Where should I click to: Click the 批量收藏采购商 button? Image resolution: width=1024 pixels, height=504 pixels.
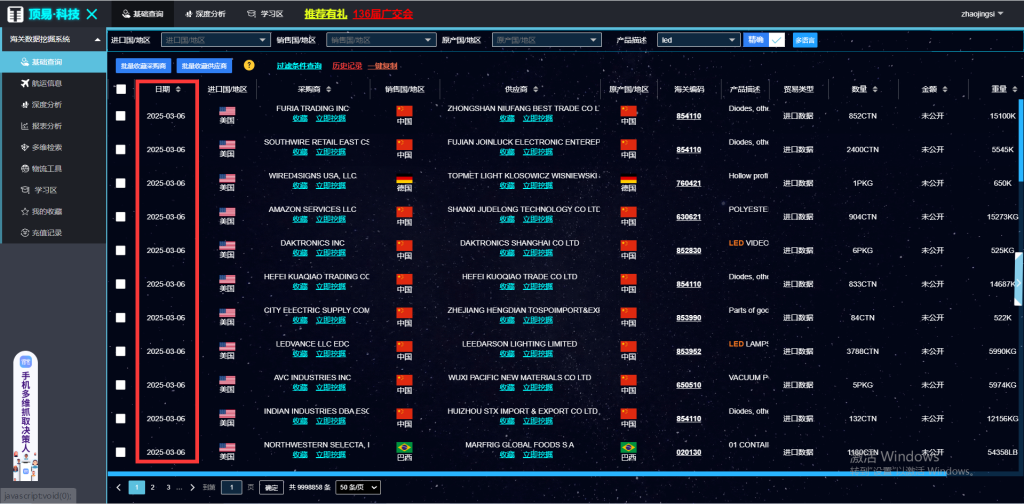pyautogui.click(x=143, y=65)
